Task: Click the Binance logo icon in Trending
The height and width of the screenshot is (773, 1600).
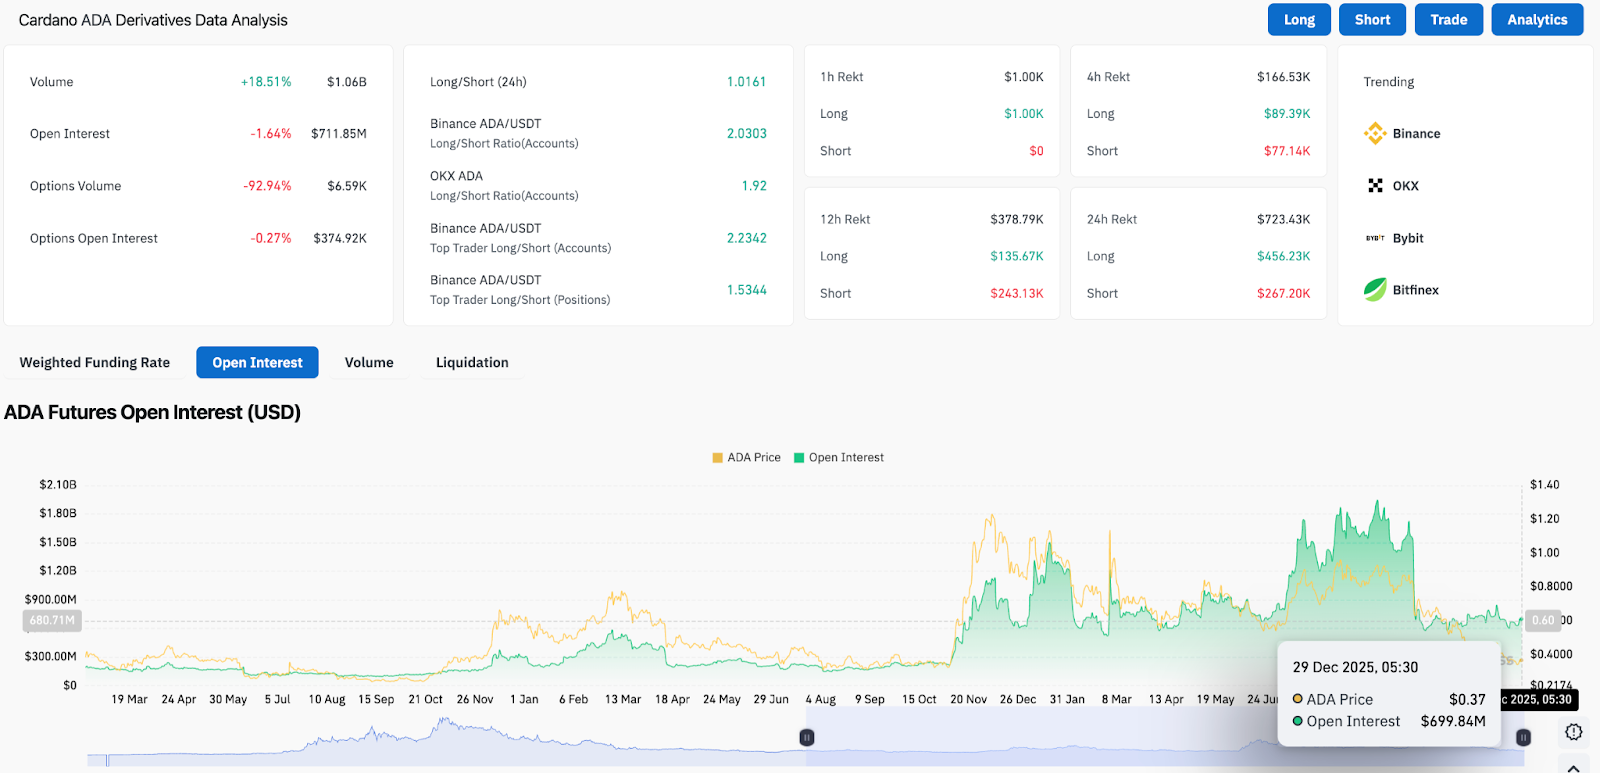Action: click(1375, 133)
